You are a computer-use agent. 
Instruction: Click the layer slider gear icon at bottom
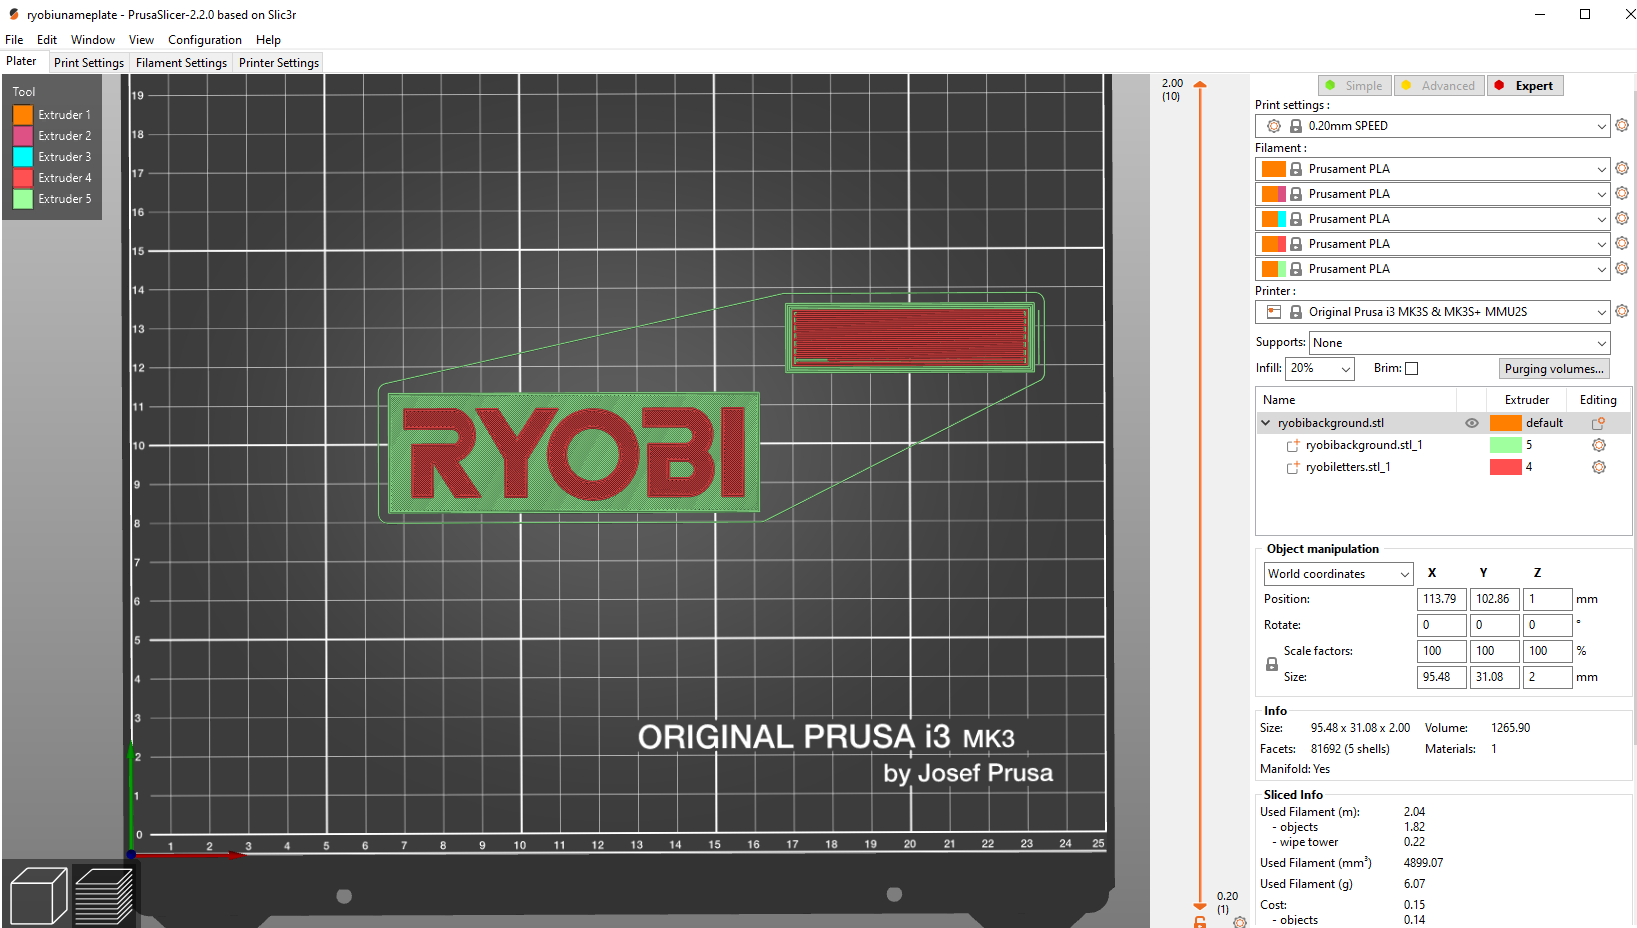pos(1240,922)
